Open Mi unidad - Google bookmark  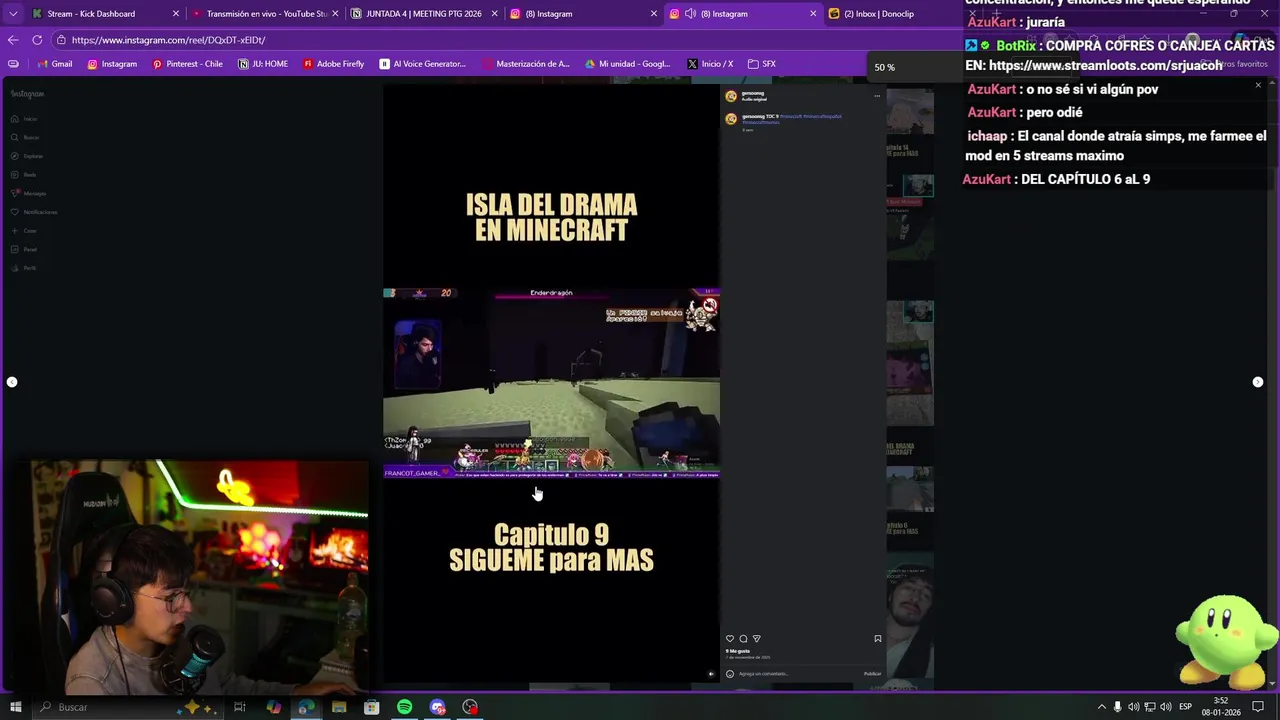(x=627, y=64)
